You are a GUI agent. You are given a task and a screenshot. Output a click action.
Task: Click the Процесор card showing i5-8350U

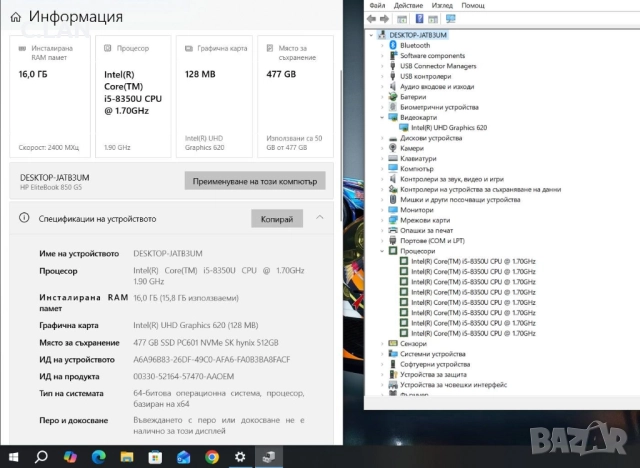point(133,96)
